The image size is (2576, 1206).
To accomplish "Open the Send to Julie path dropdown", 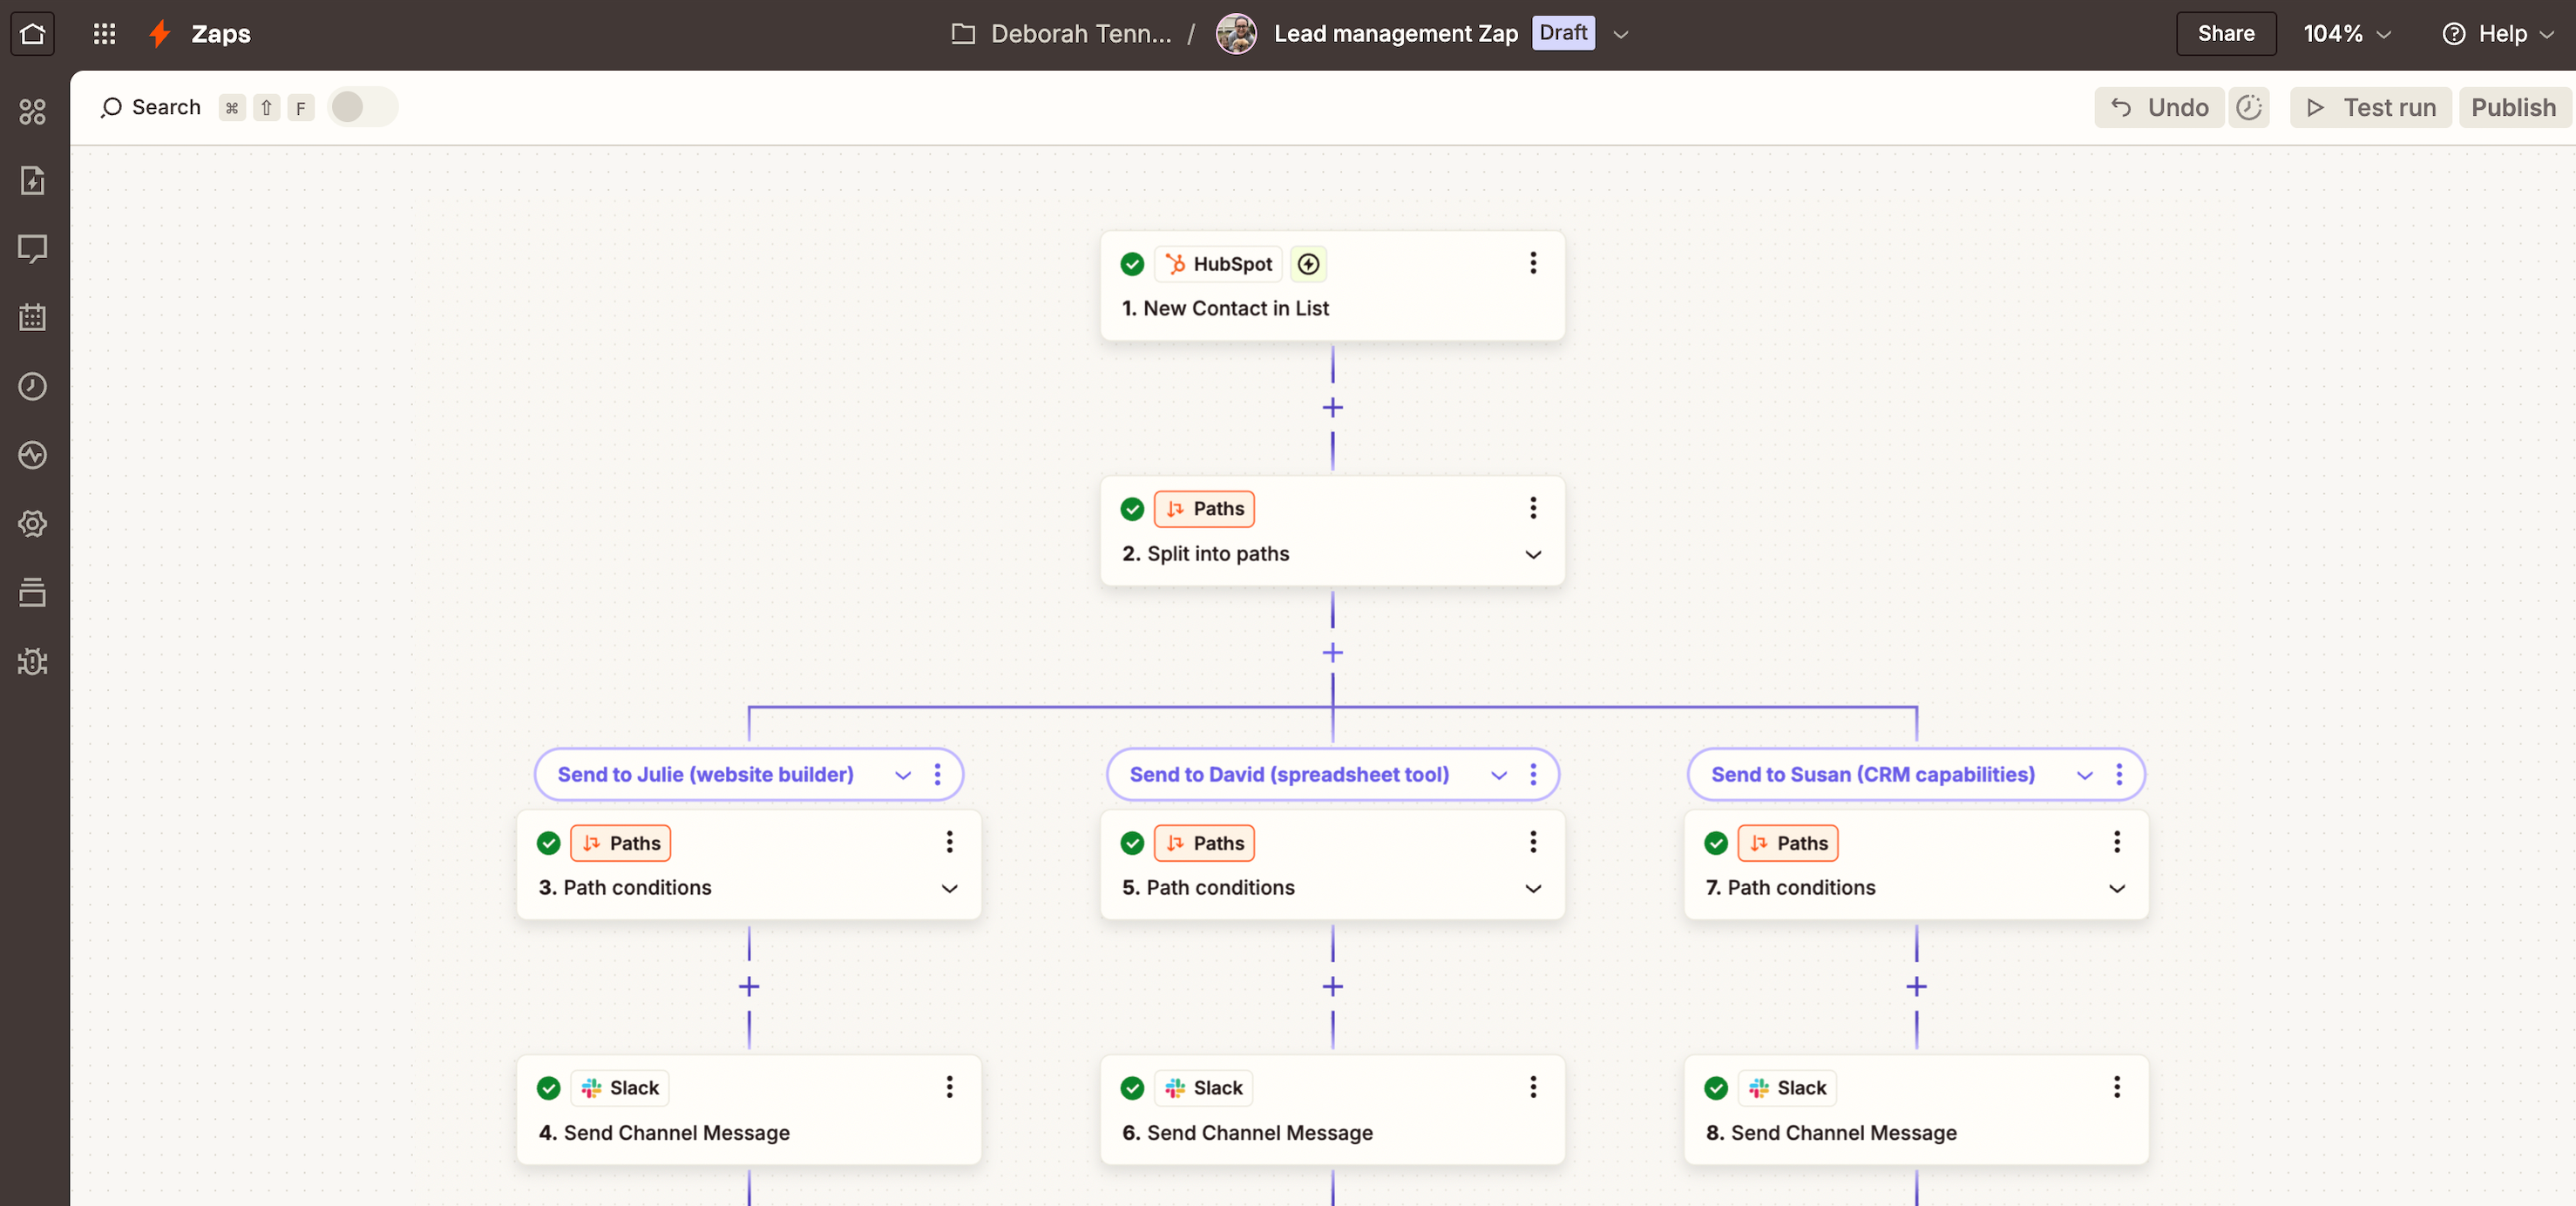I will (x=903, y=775).
